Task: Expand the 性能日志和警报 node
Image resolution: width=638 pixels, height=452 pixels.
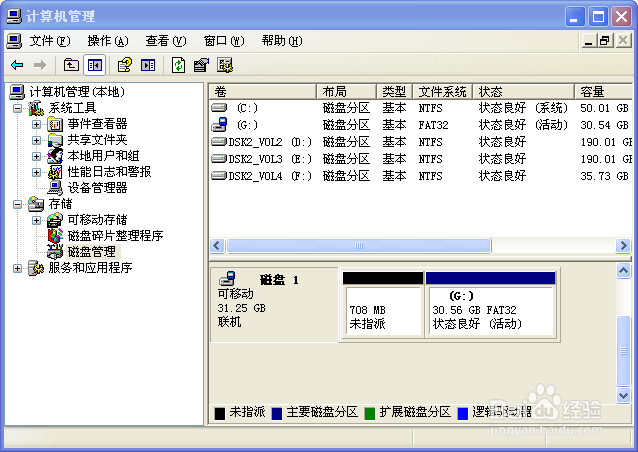Action: coord(36,173)
